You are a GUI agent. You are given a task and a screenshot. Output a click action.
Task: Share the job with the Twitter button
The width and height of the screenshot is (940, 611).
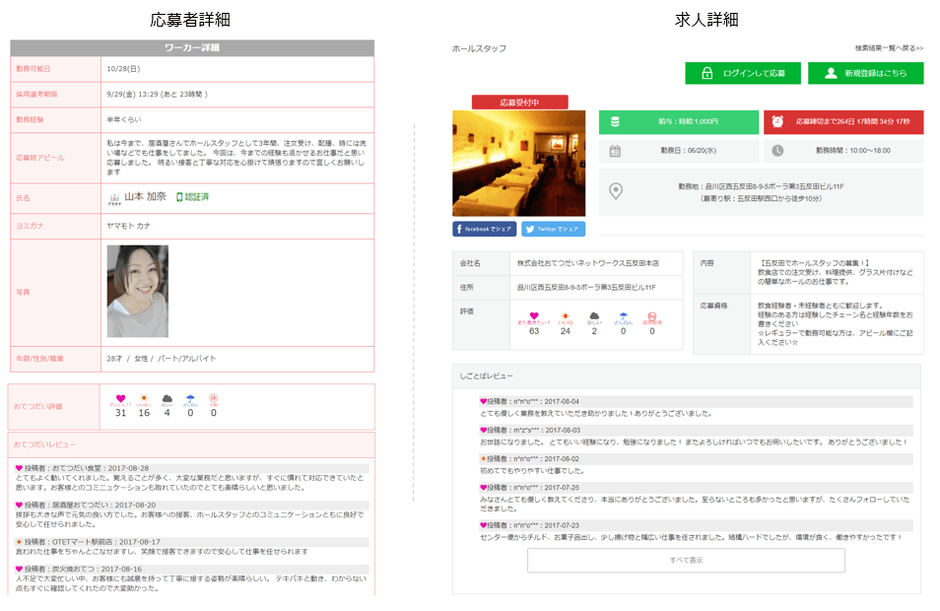click(x=553, y=229)
